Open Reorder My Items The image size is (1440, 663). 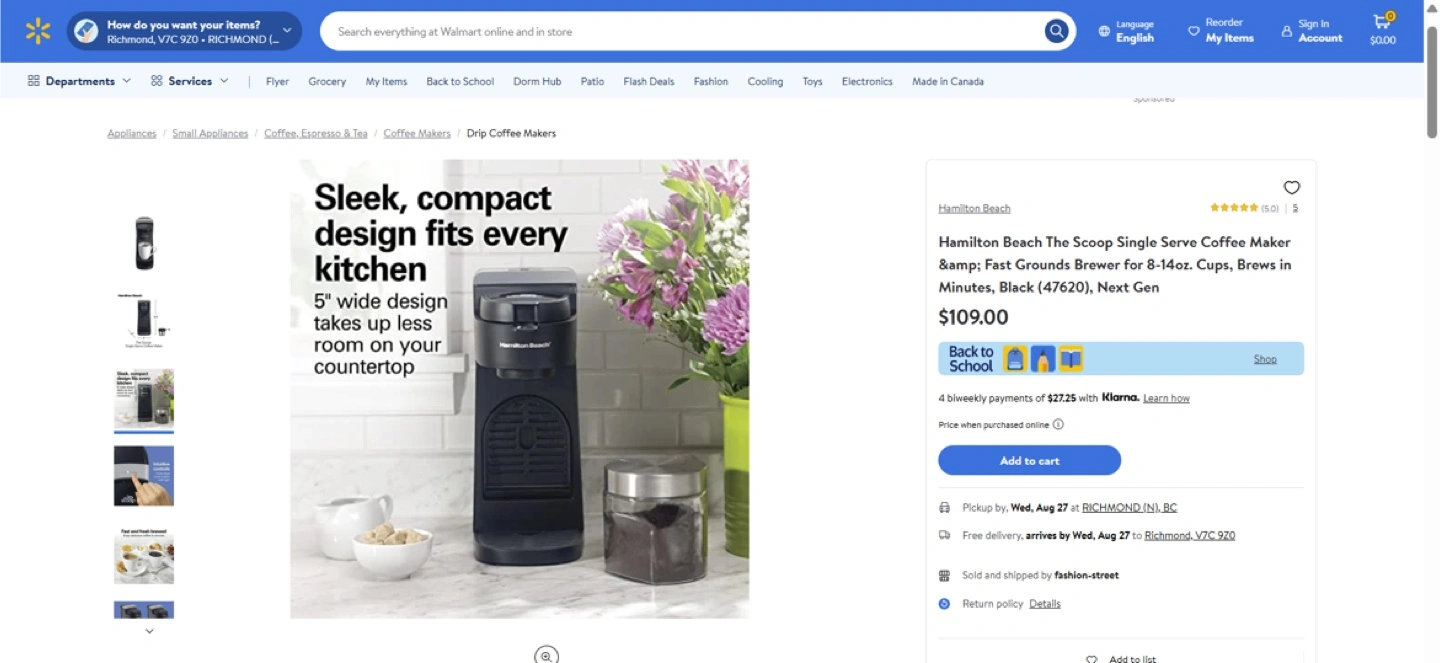1220,31
